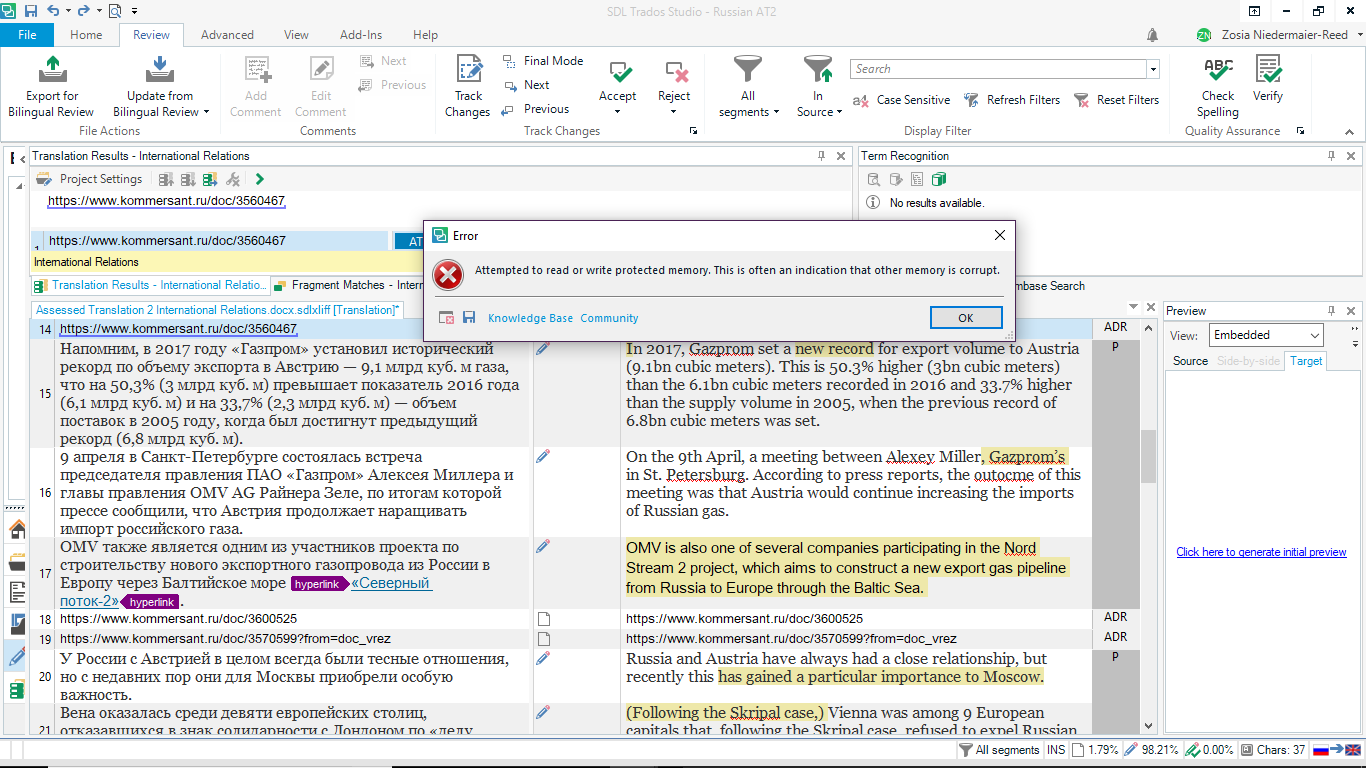
Task: Click Reset Filters in Display Filter
Action: pyautogui.click(x=1116, y=100)
